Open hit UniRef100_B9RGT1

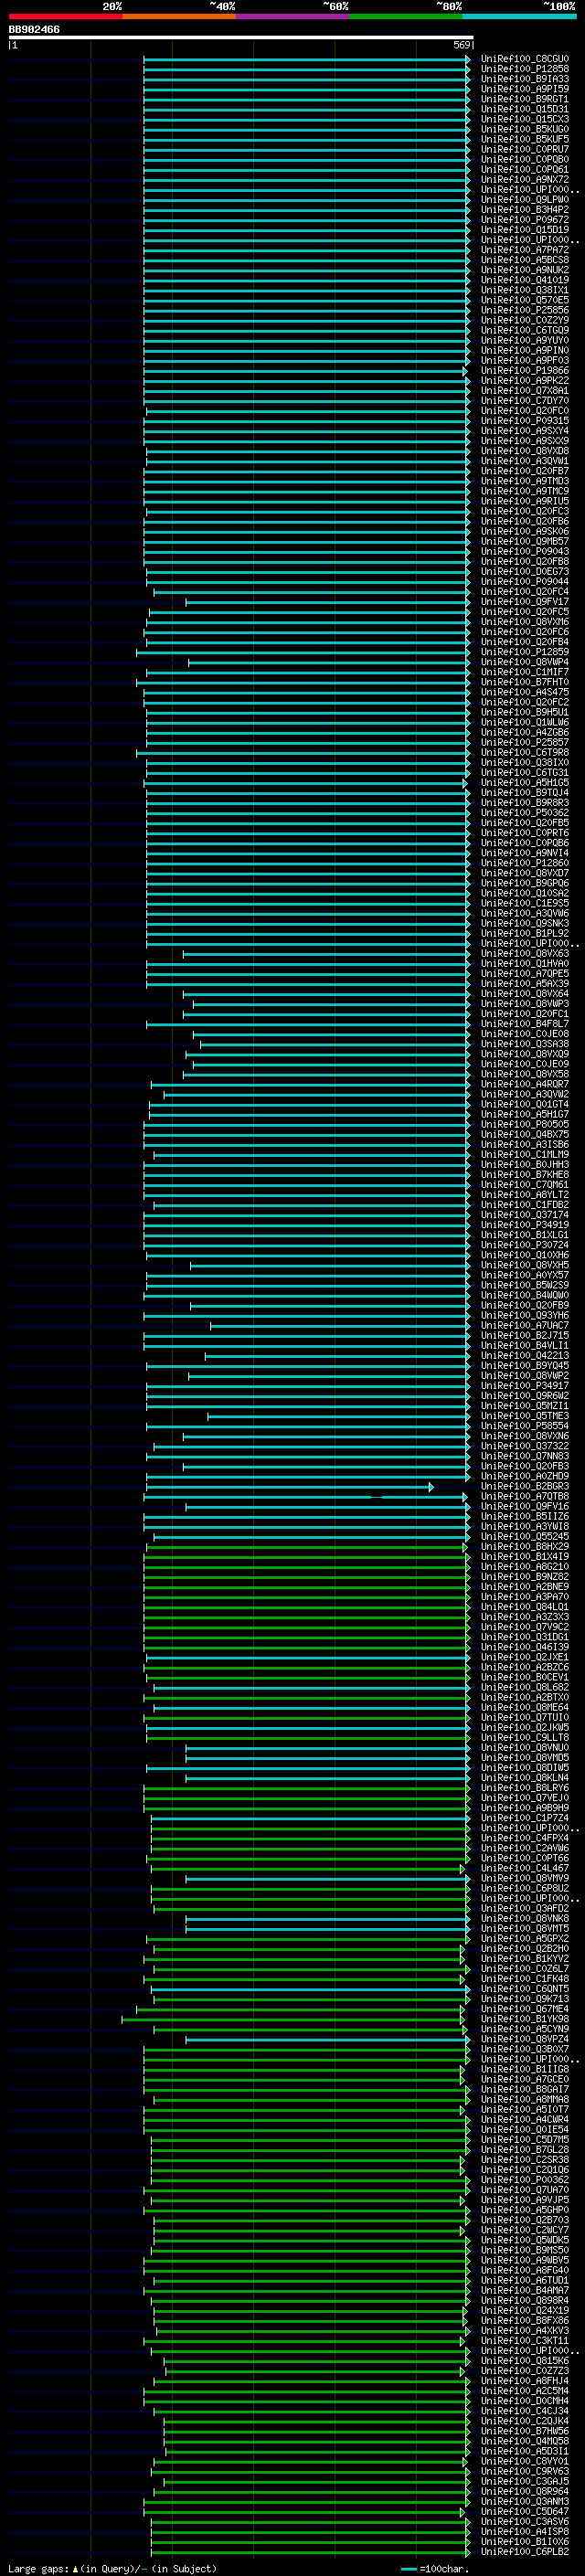point(524,99)
